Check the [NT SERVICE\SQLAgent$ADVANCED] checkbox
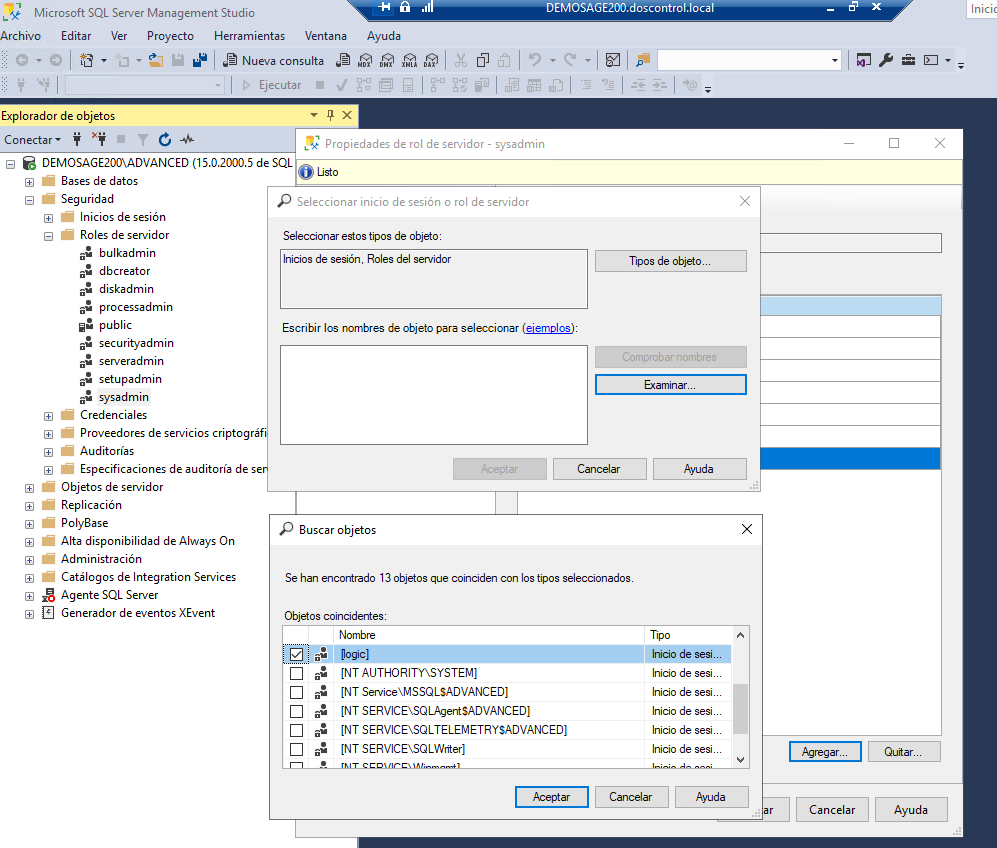 [x=296, y=711]
